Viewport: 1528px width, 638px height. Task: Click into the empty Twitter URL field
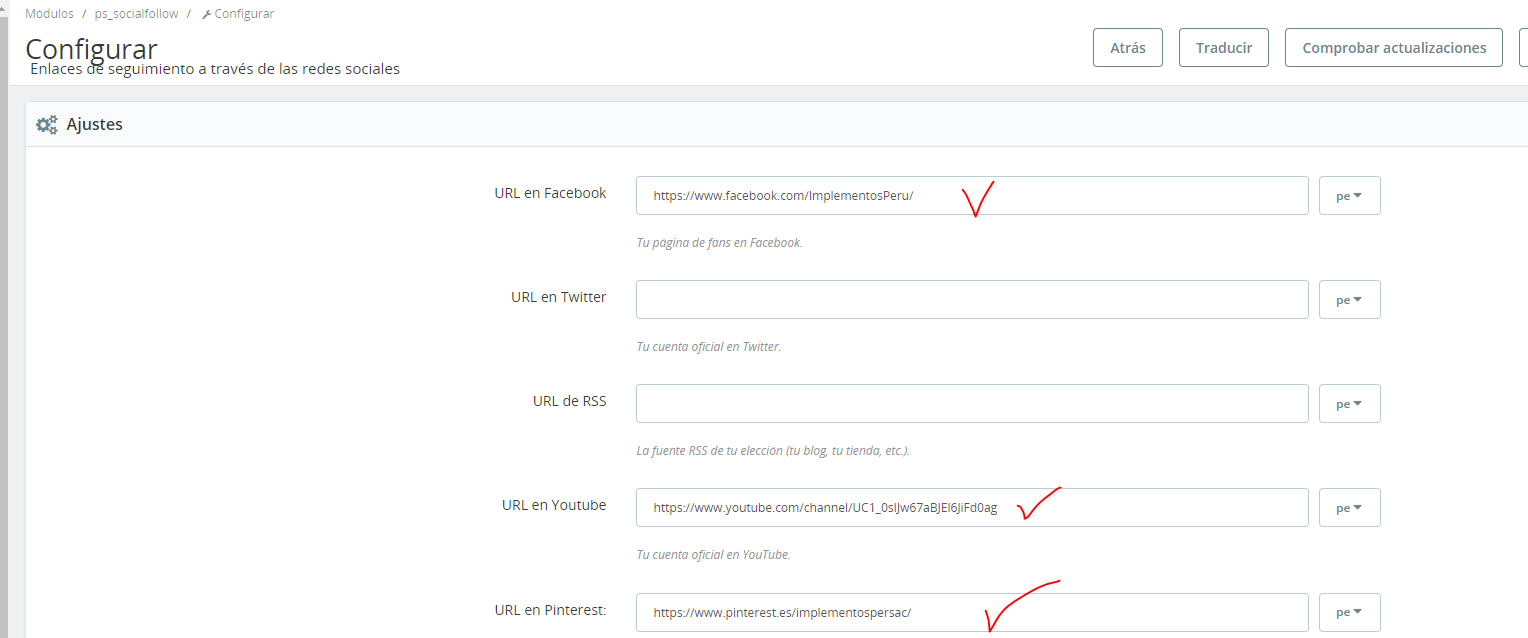coord(972,300)
